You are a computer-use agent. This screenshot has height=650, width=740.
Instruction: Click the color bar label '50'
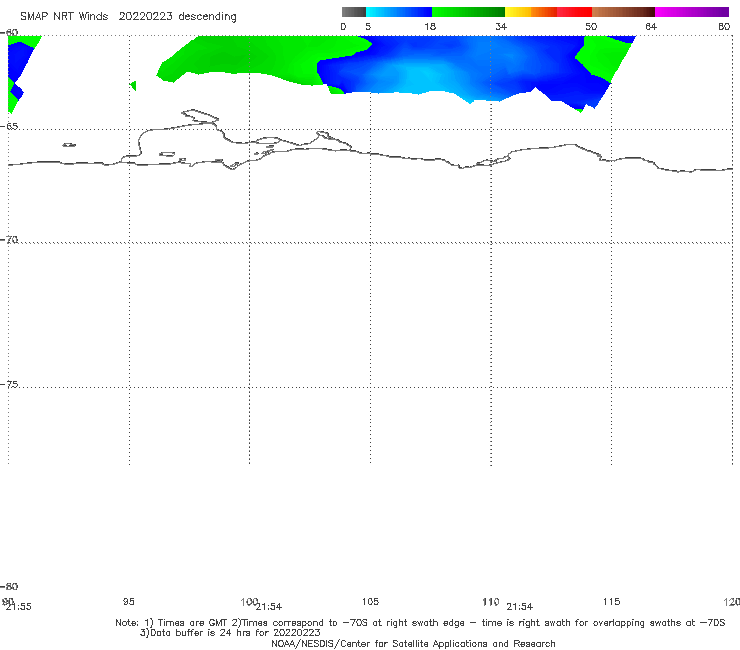point(591,27)
